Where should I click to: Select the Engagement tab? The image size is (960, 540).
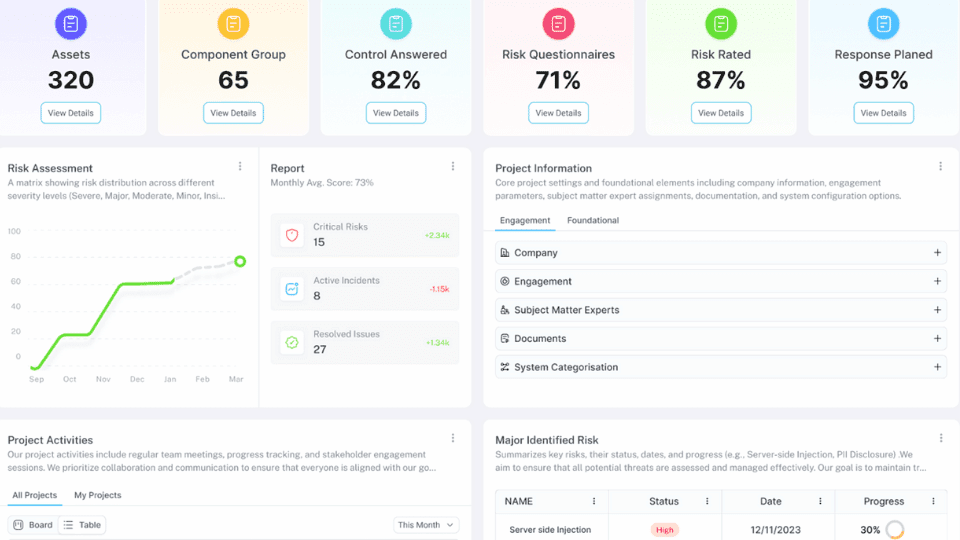[x=525, y=220]
